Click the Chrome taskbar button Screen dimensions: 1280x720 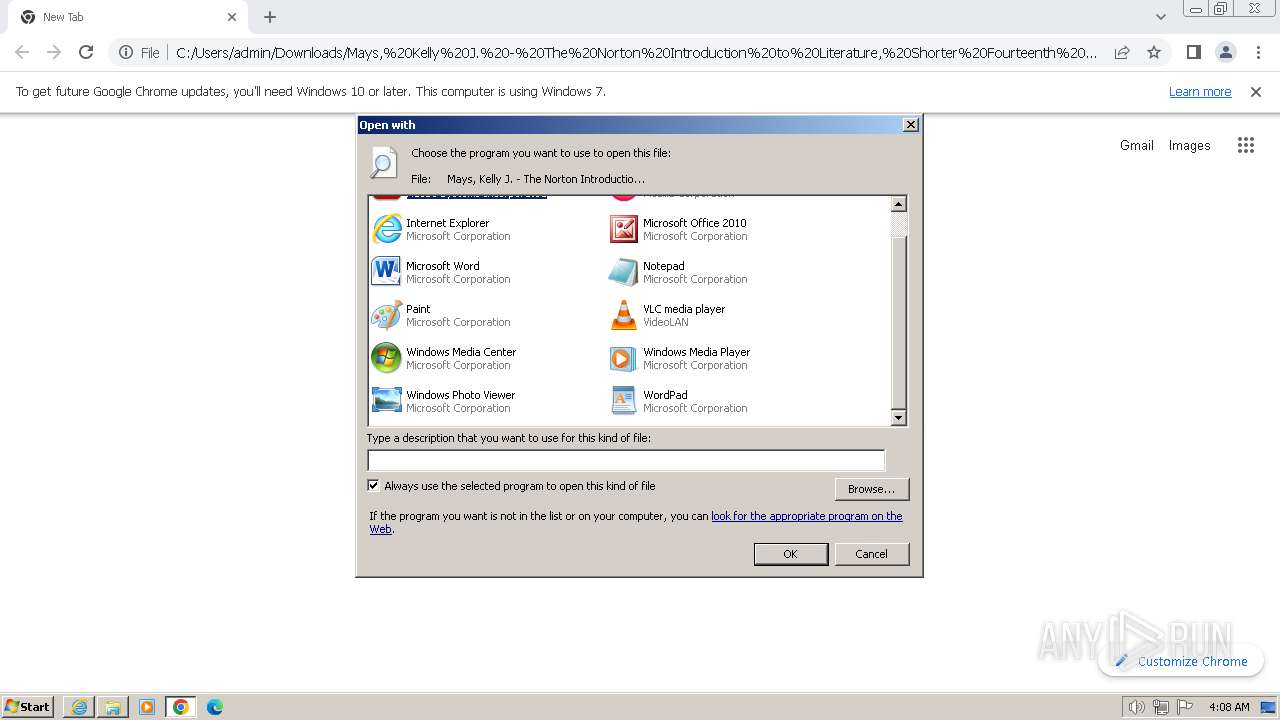click(x=181, y=707)
